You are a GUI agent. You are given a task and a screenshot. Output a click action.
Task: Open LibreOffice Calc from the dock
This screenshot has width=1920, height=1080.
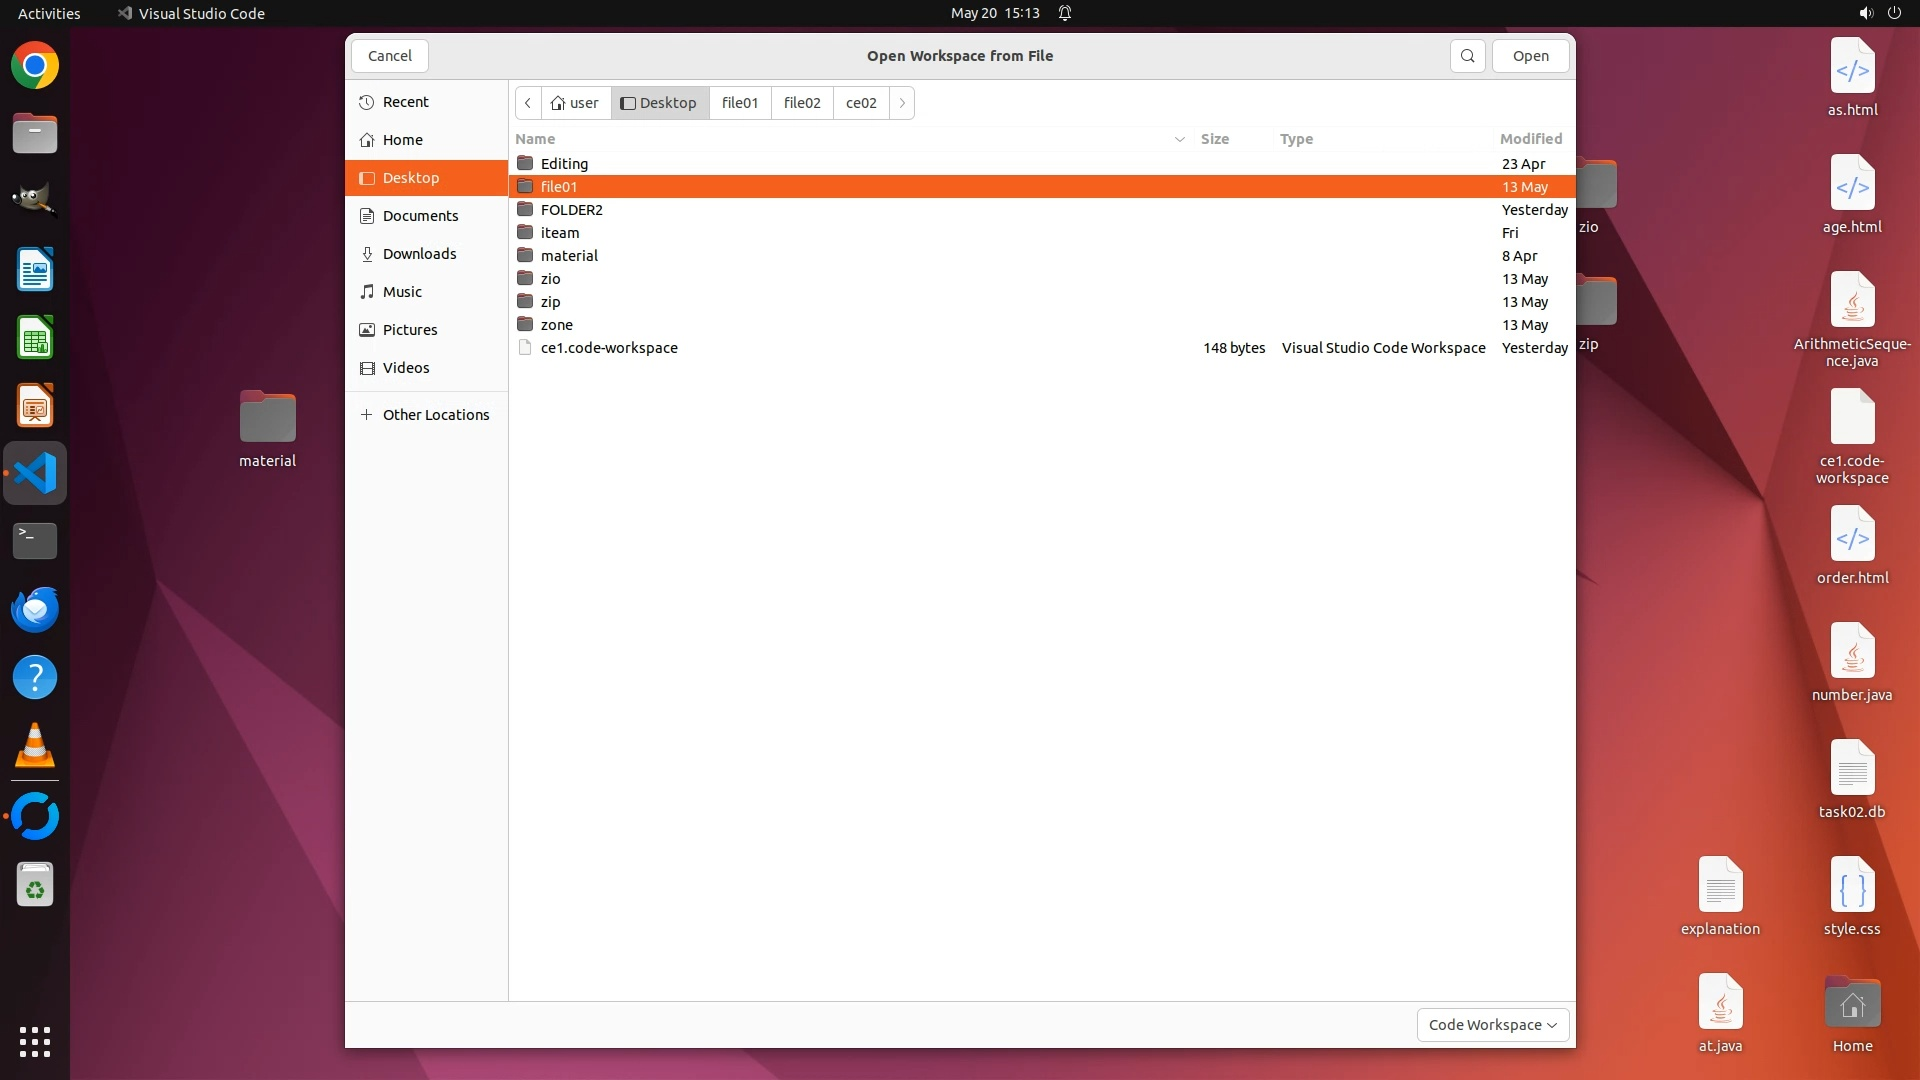point(35,338)
